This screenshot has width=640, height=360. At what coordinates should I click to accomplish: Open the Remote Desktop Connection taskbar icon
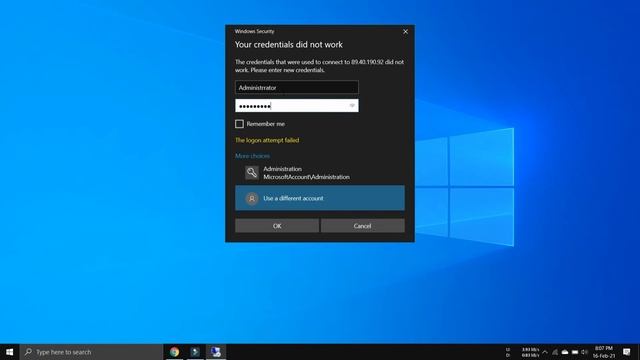(216, 352)
